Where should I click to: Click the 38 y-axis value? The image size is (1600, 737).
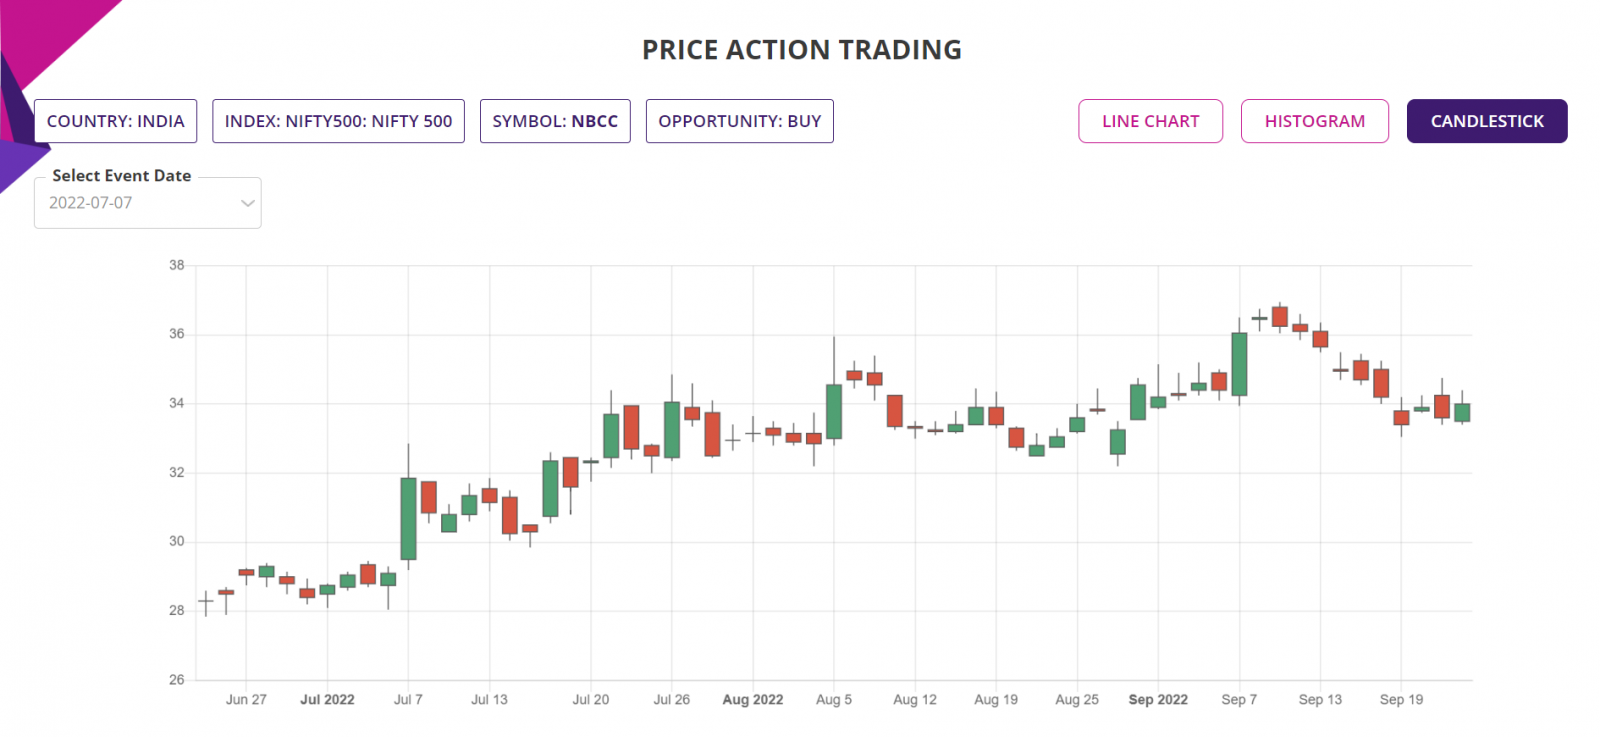point(177,265)
